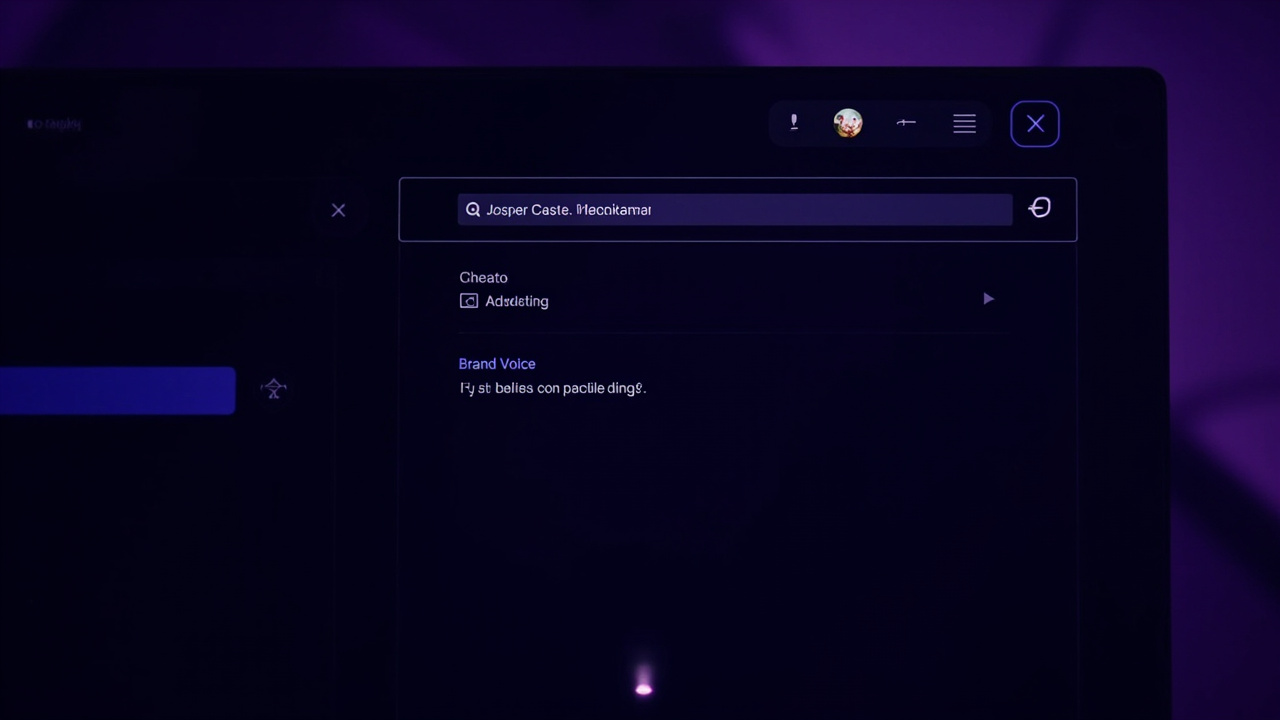Select the Cheato heading

(483, 277)
